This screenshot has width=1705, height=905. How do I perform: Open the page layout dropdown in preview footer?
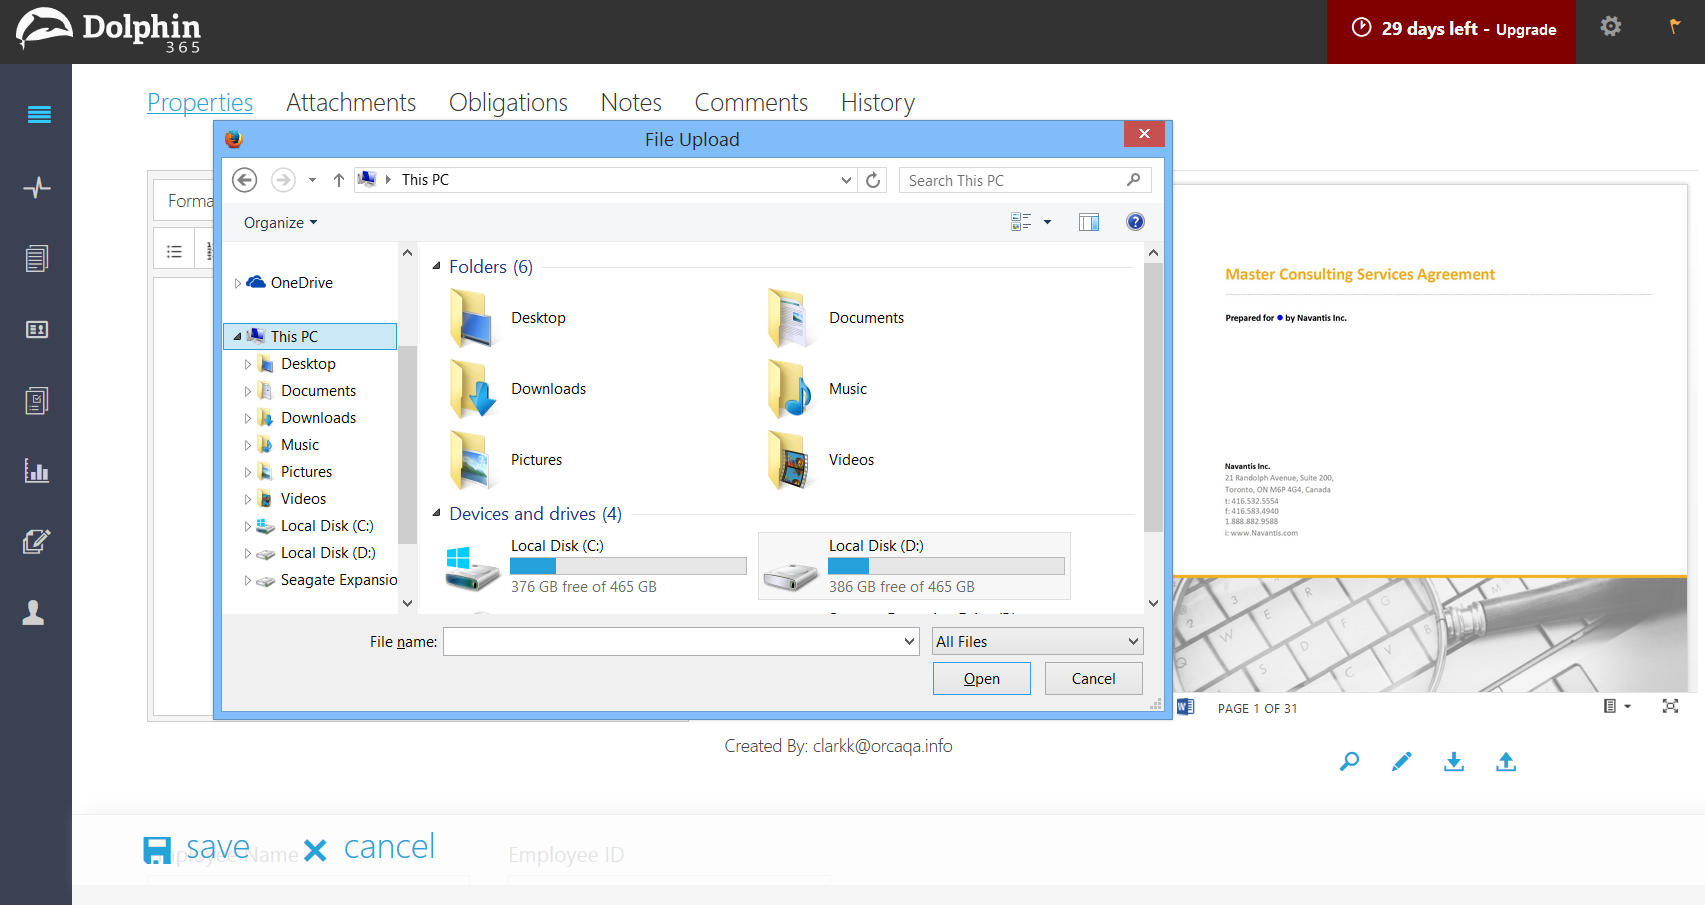click(x=1617, y=706)
